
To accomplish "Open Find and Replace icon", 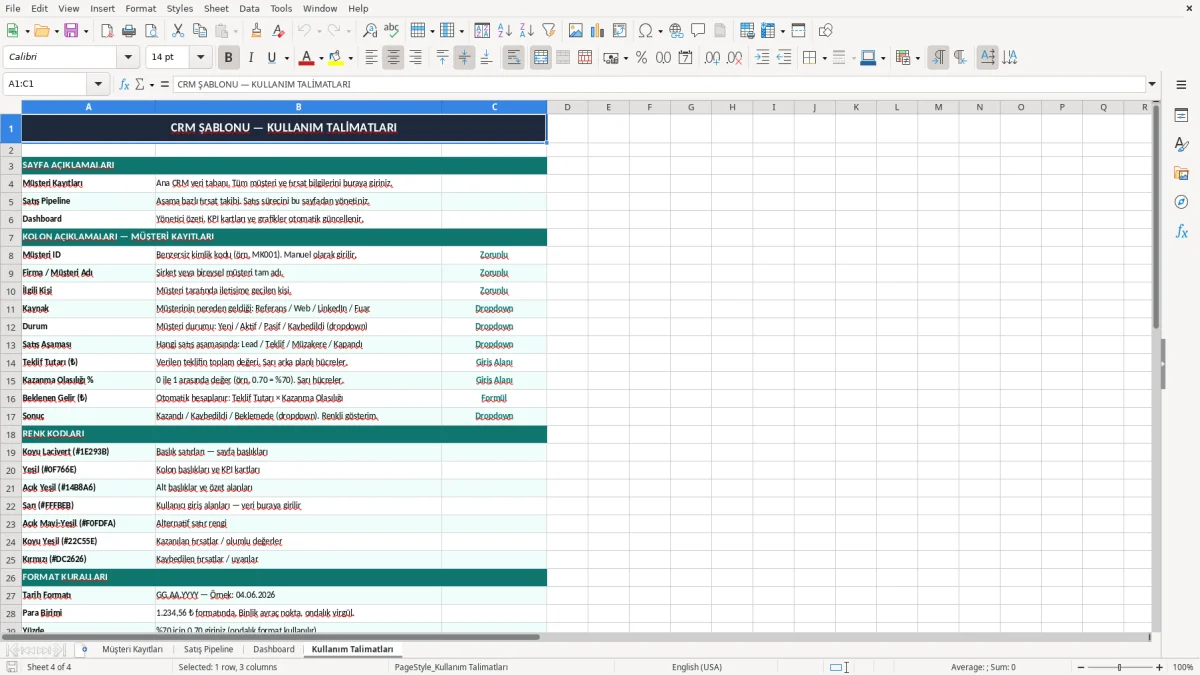I will tap(370, 31).
